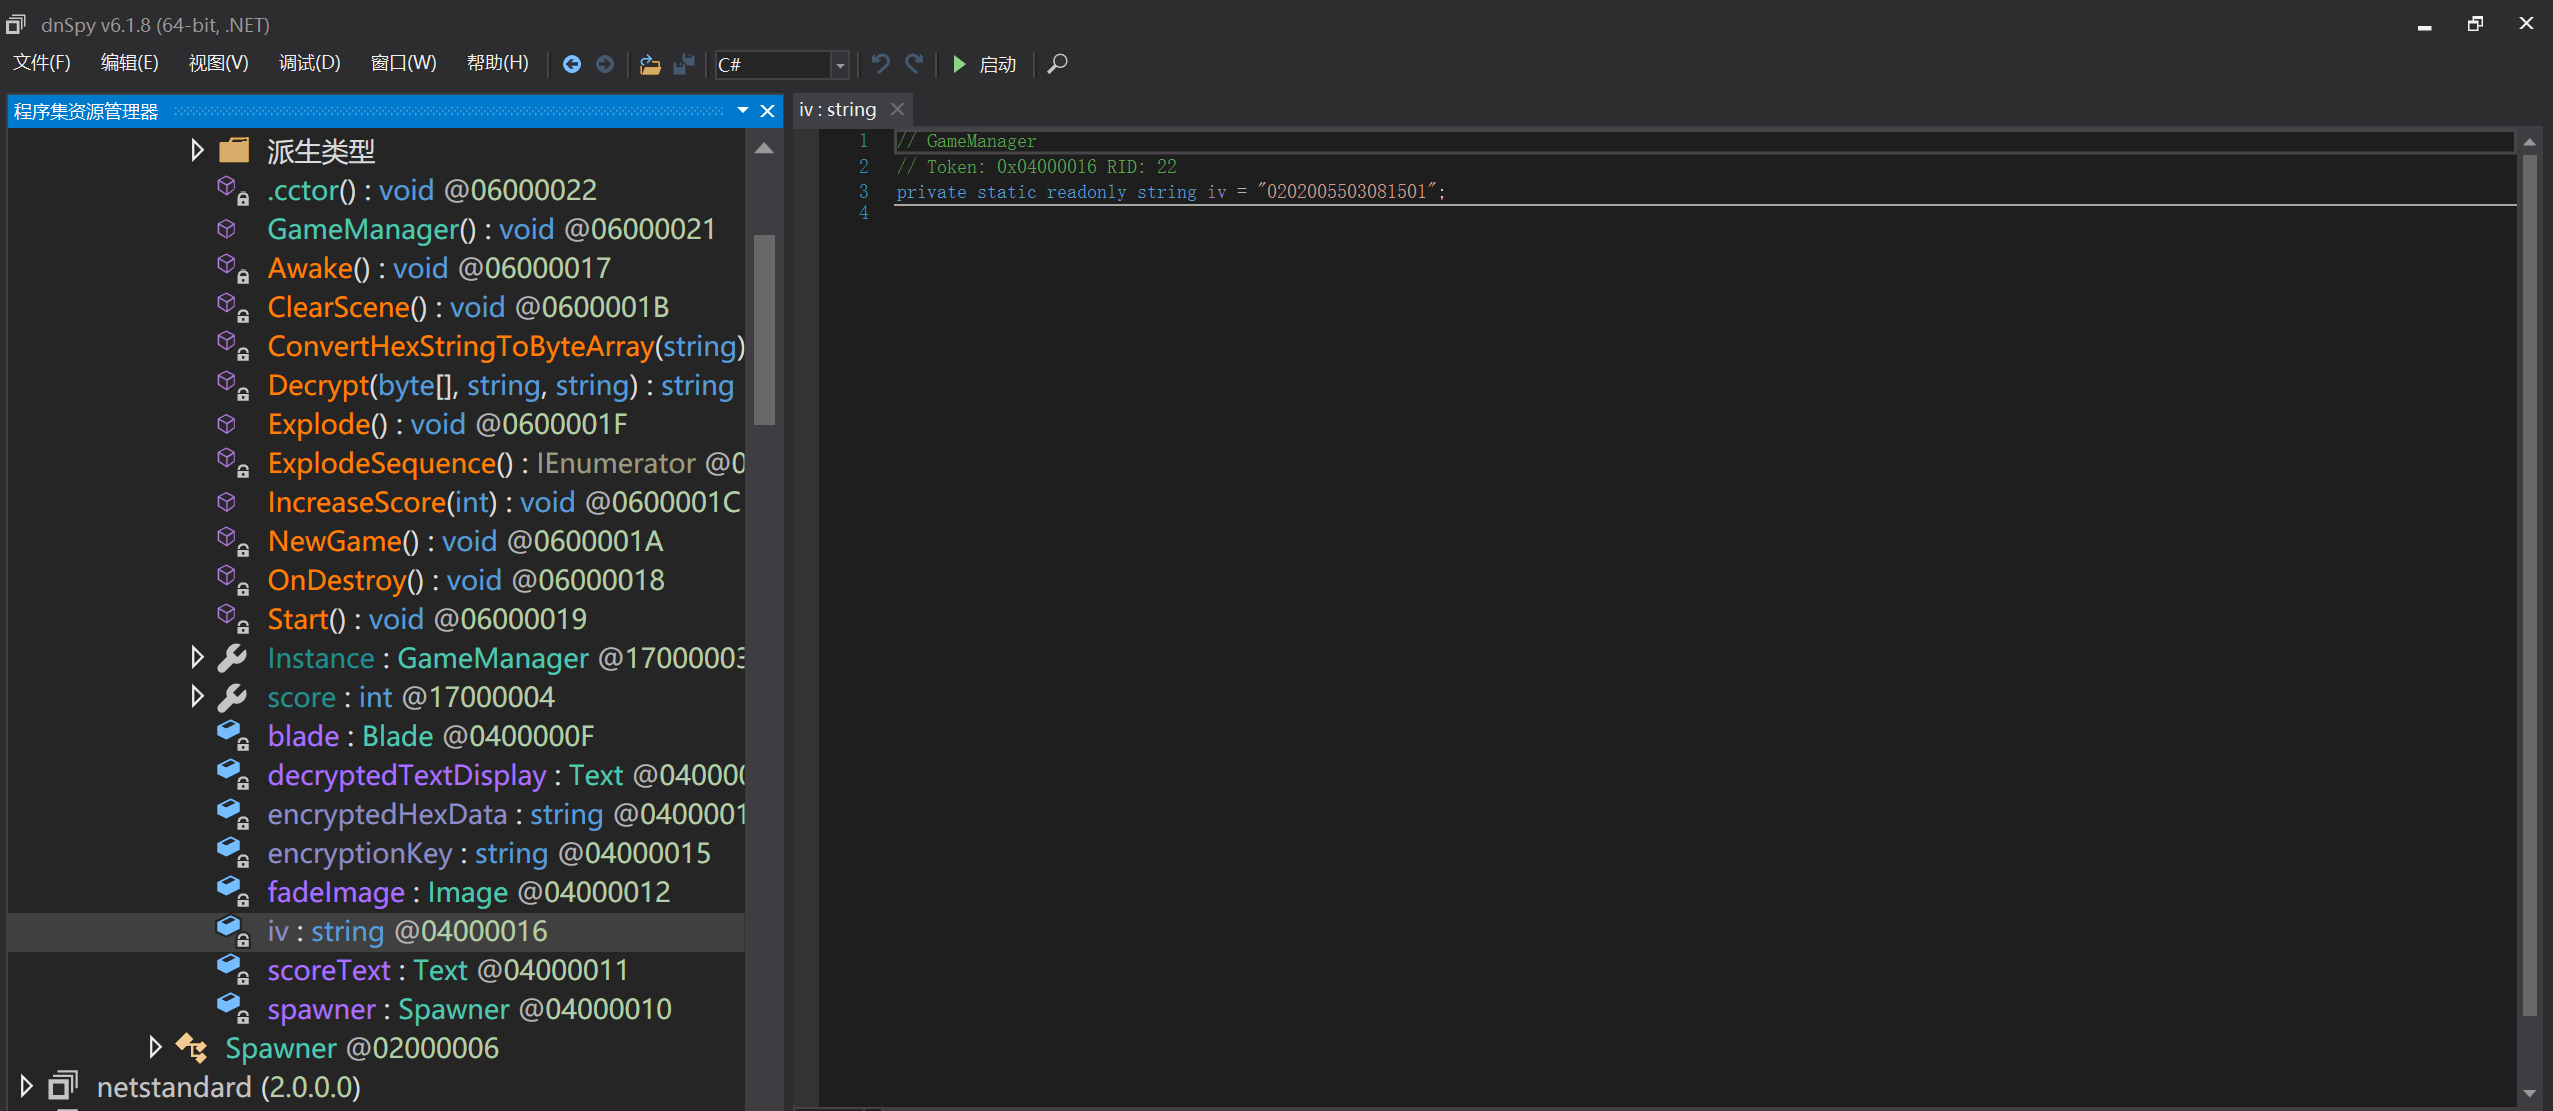2553x1111 pixels.
Task: Click the undo toolbar icon
Action: click(x=880, y=65)
